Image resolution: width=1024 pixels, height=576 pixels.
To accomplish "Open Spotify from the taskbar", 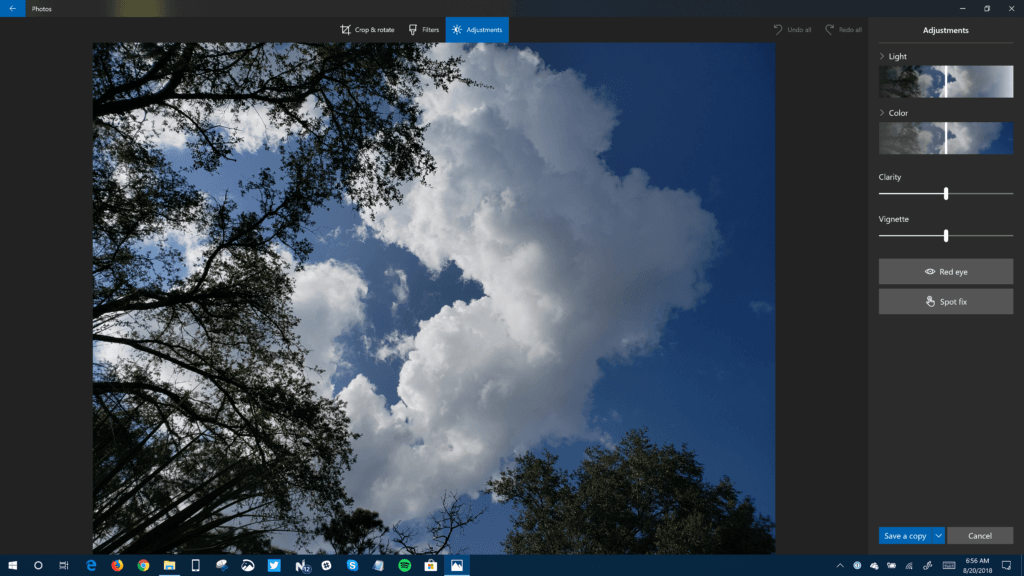I will 403,565.
